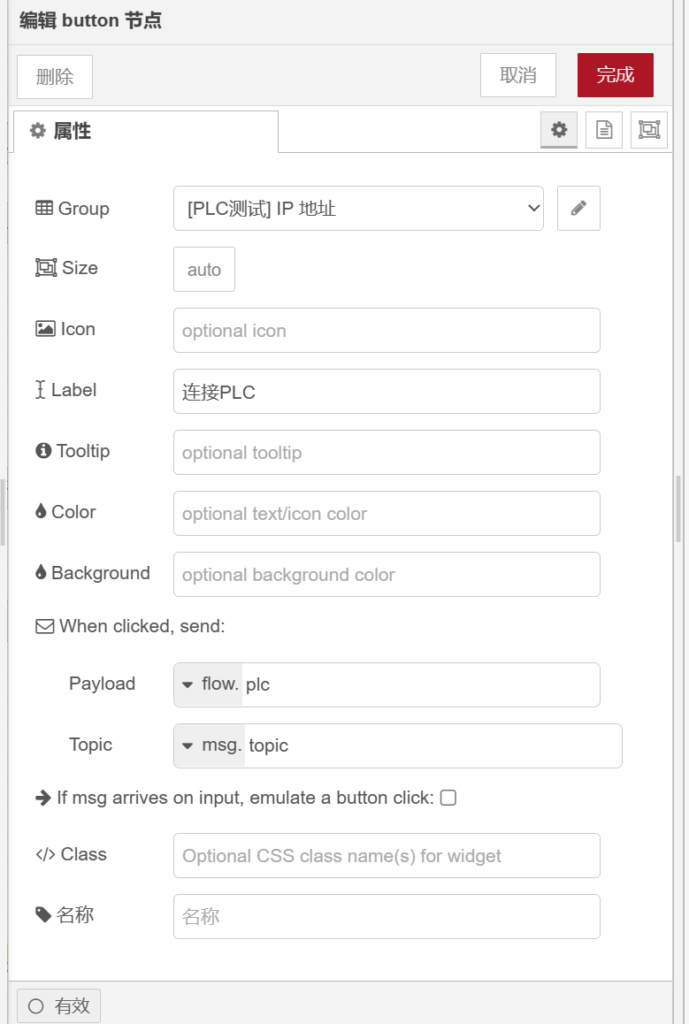689x1024 pixels.
Task: Click the optional Icon input field
Action: tap(386, 330)
